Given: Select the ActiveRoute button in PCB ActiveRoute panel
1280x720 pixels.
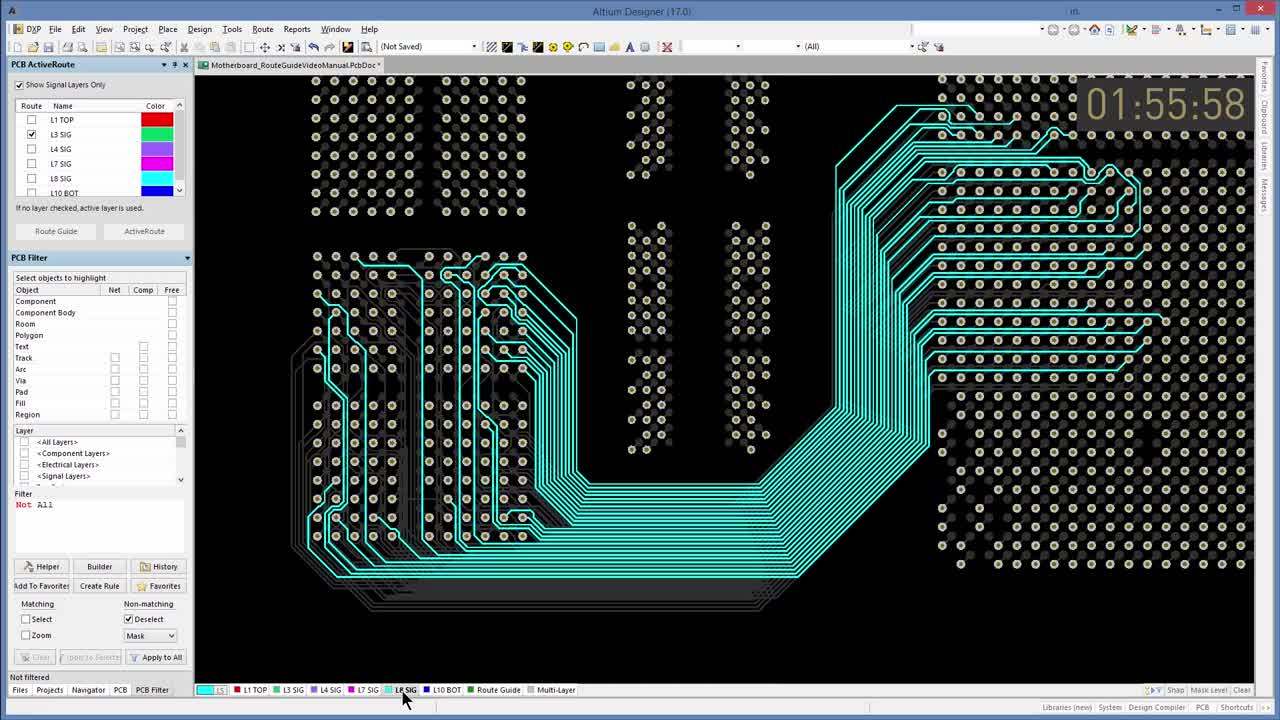Looking at the screenshot, I should [144, 231].
